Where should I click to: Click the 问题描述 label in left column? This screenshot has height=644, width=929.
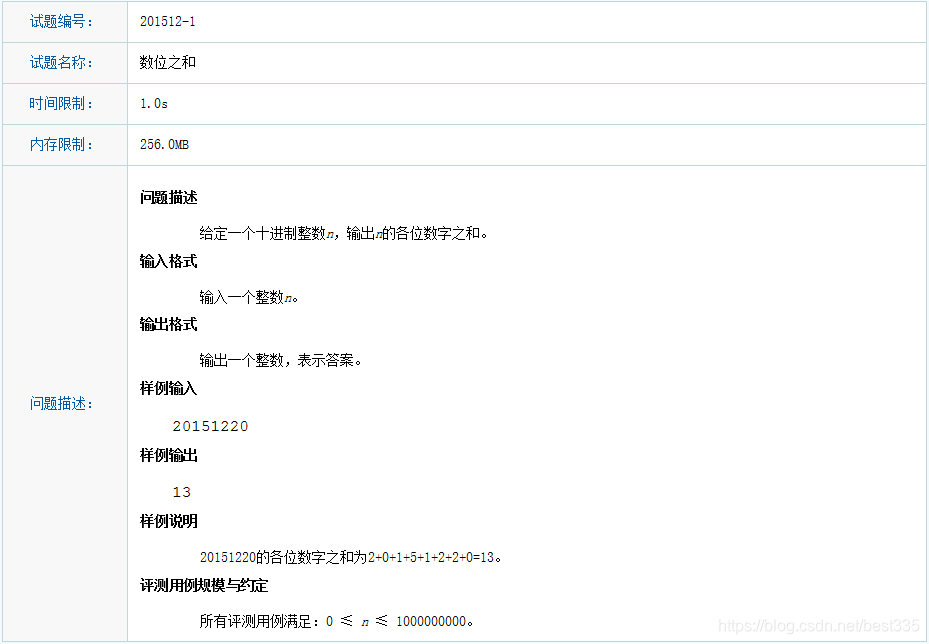tap(62, 404)
